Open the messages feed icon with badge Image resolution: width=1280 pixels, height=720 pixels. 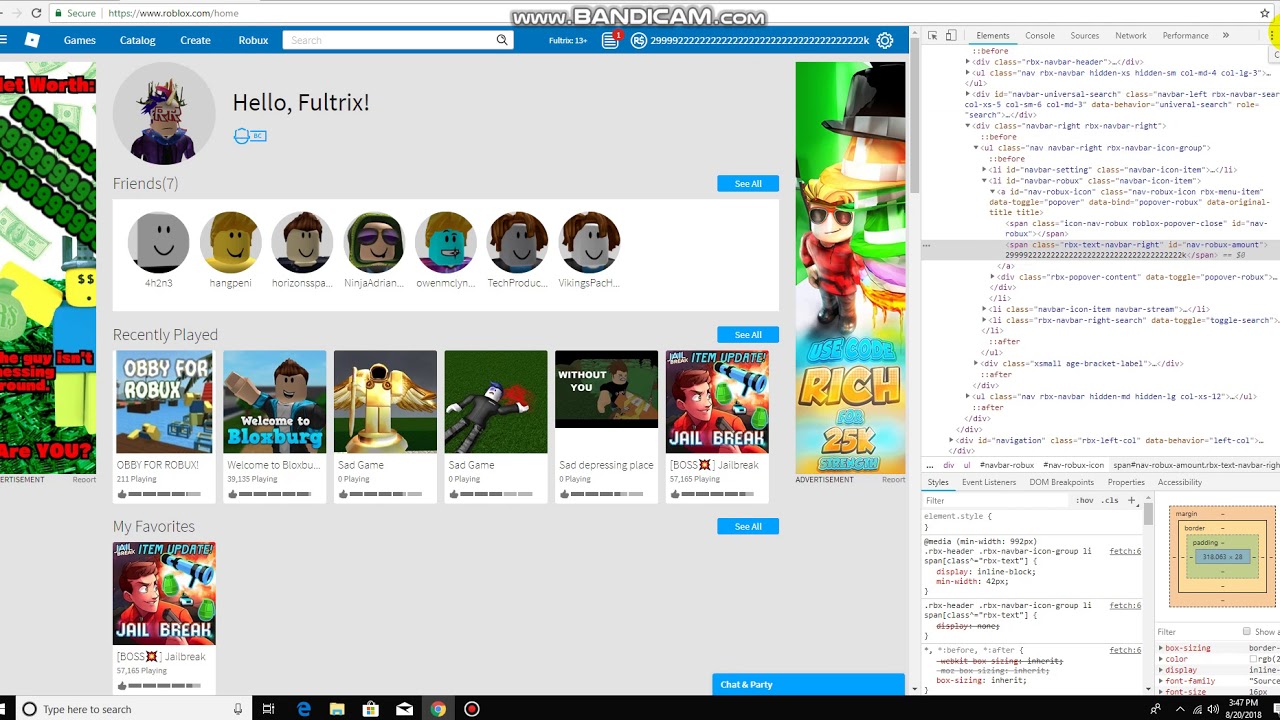coord(610,40)
